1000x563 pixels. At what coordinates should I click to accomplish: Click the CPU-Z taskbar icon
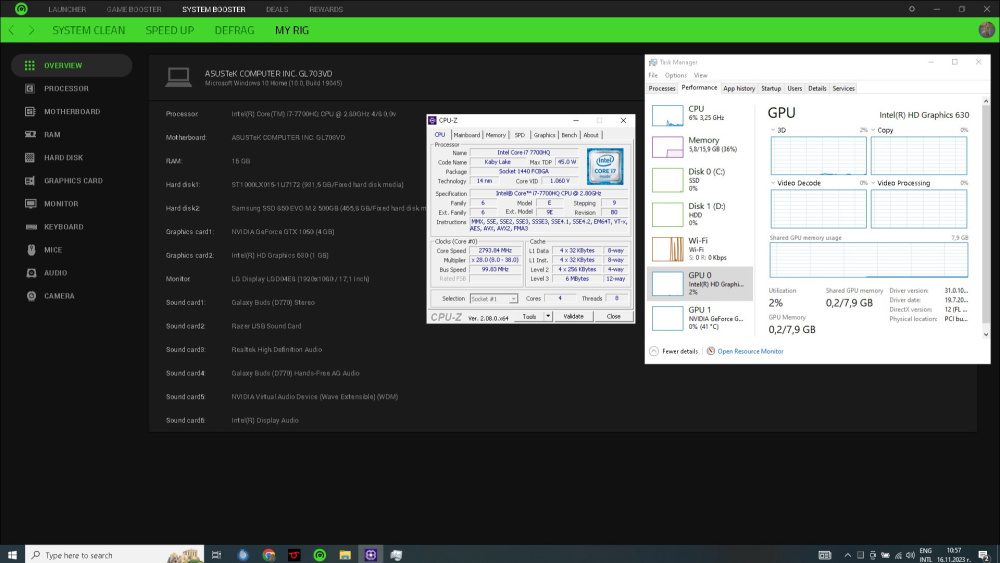[371, 555]
